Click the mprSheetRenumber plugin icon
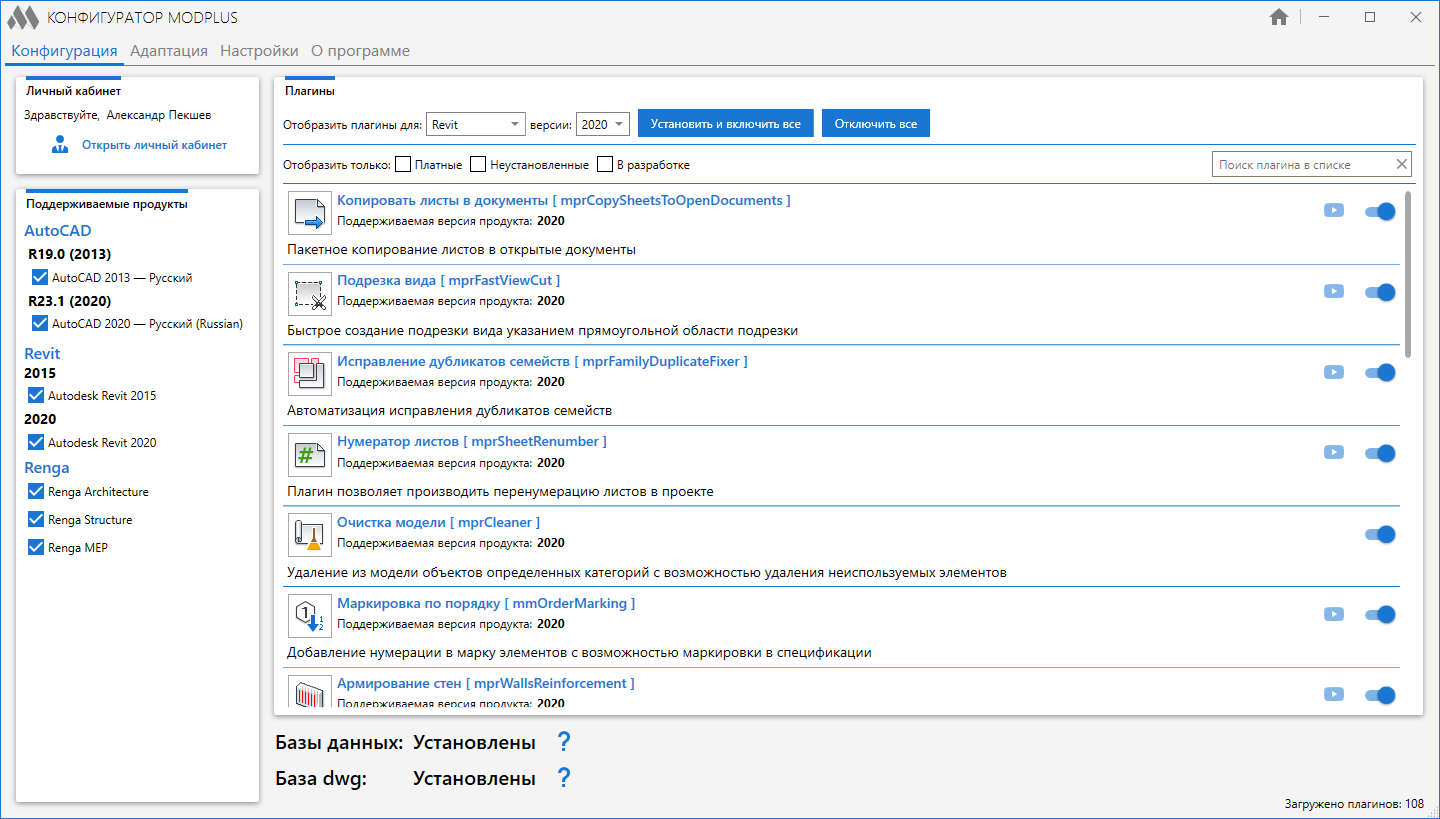The width and height of the screenshot is (1440, 819). [309, 455]
